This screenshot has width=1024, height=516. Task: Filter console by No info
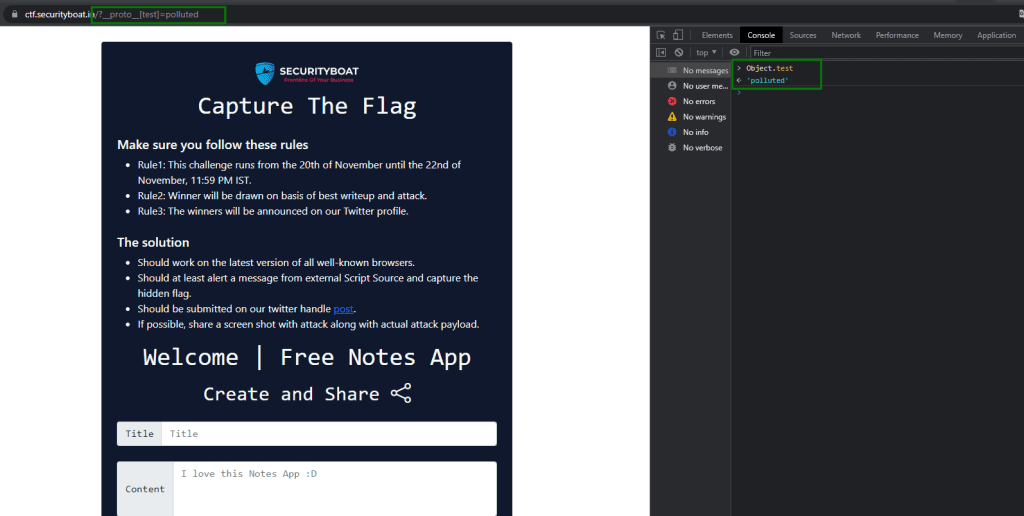click(x=691, y=132)
